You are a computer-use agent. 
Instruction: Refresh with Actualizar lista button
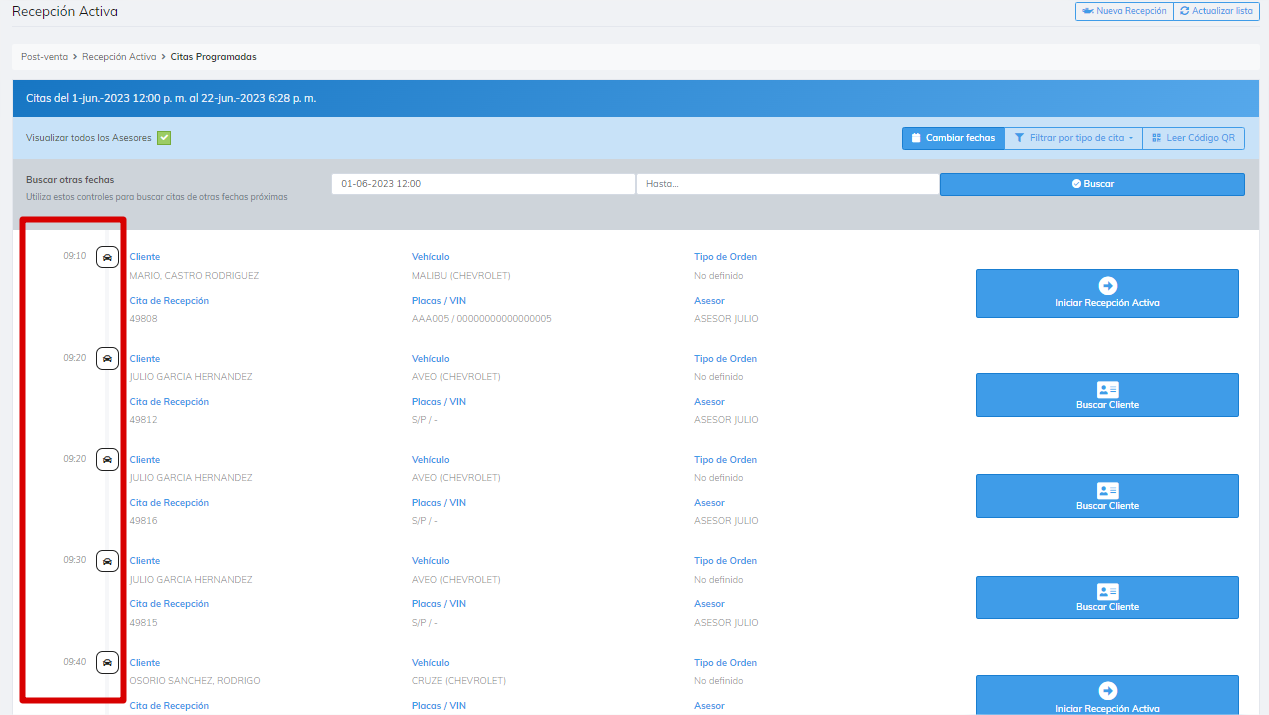pyautogui.click(x=1216, y=11)
